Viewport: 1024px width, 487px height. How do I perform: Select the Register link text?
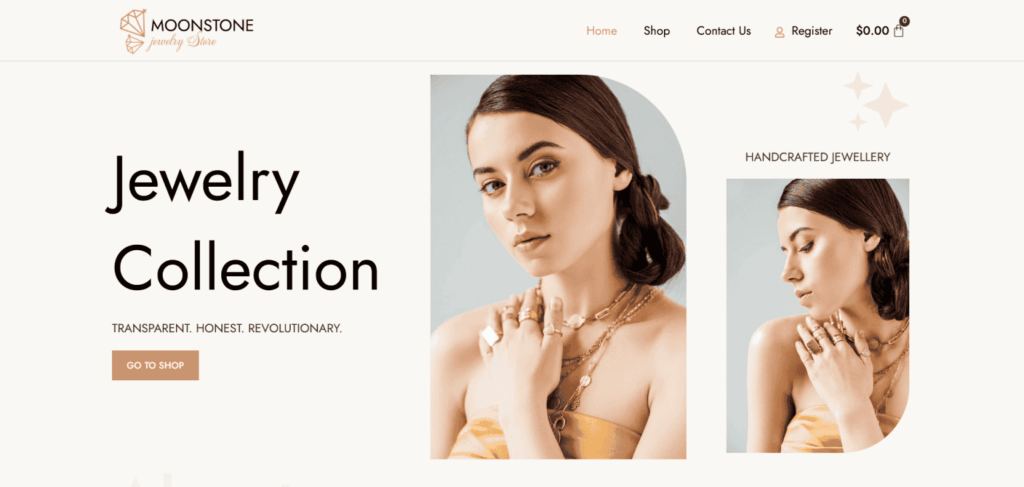point(812,31)
